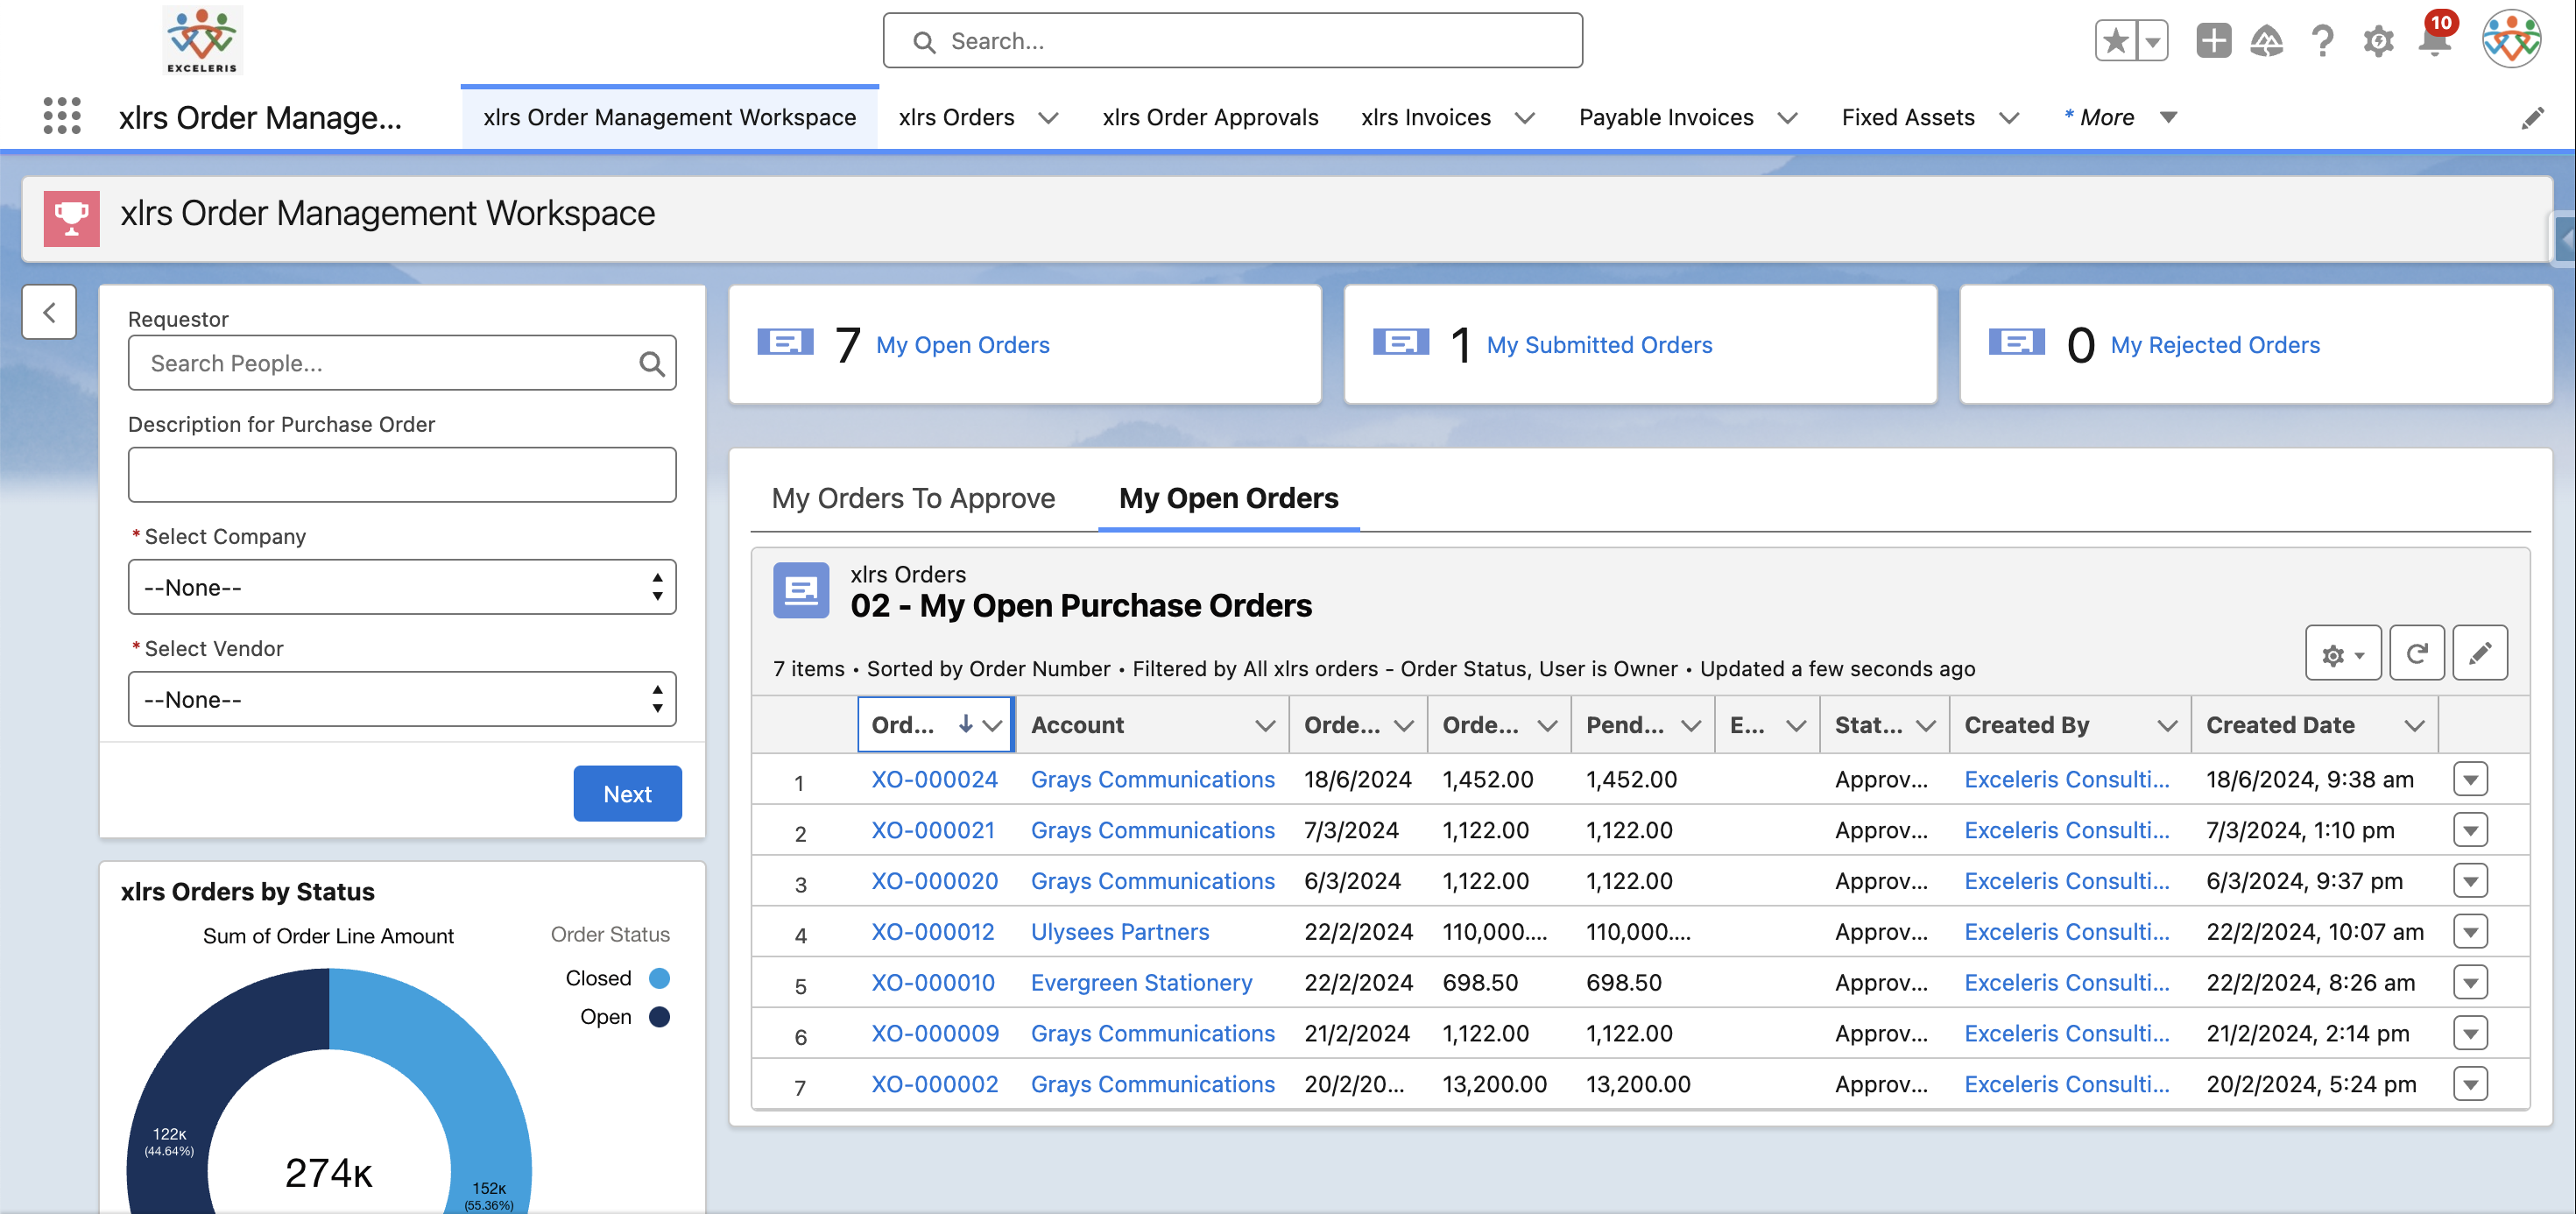This screenshot has width=2576, height=1214.
Task: Open the Select Company dropdown
Action: 402,587
